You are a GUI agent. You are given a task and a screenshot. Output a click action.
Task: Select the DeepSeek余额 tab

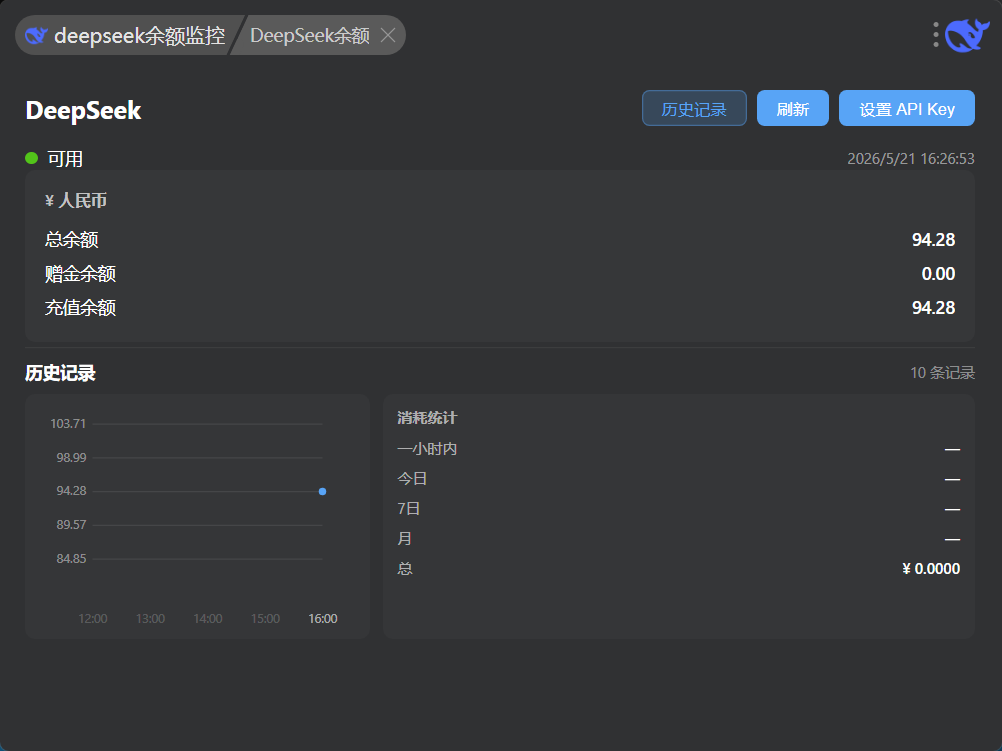310,35
